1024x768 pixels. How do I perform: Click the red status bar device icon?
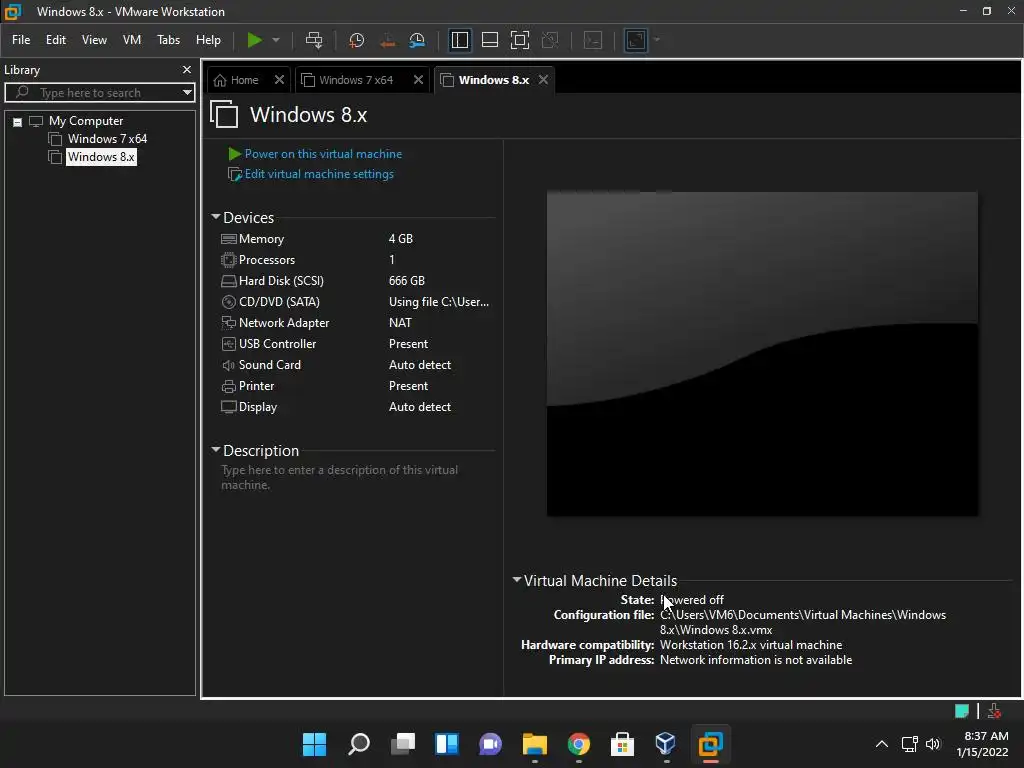click(994, 711)
